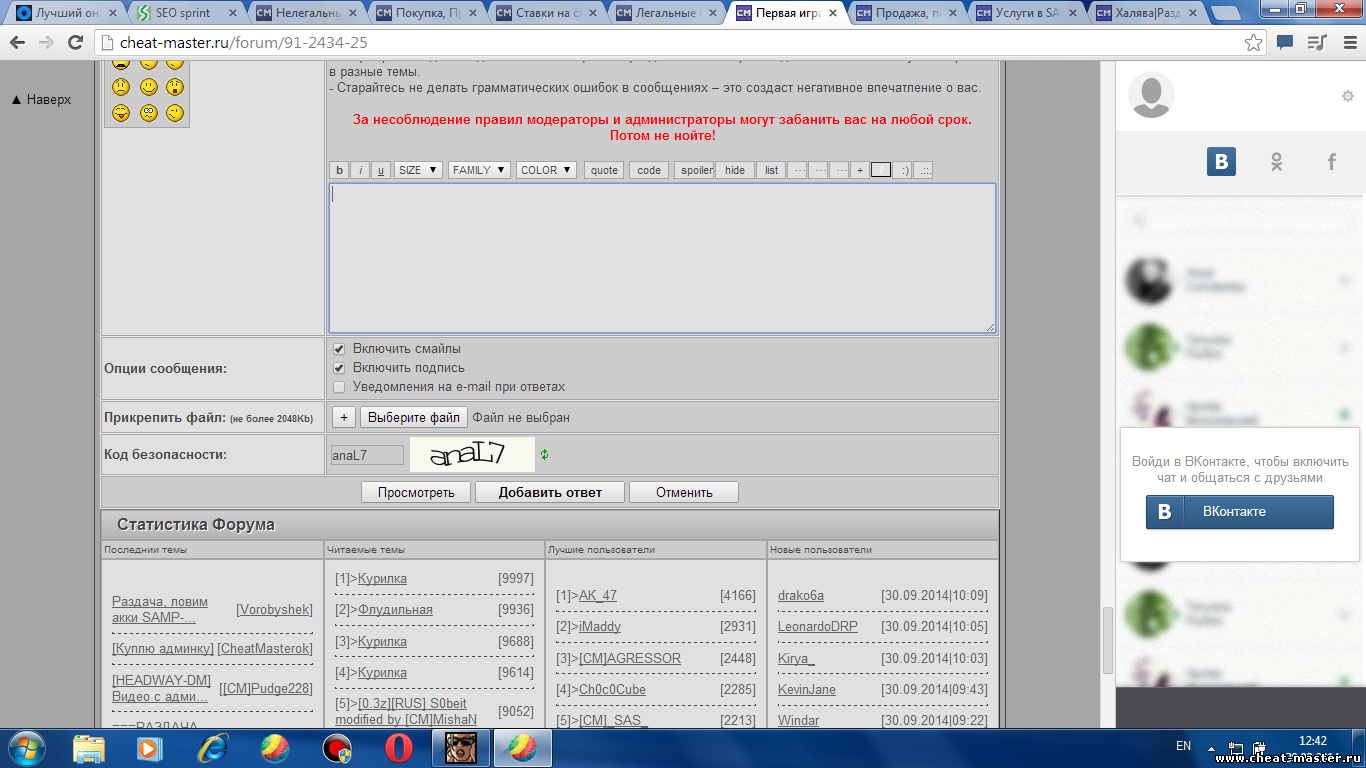Viewport: 1366px width, 768px height.
Task: Click the Facebook icon in sidebar
Action: pos(1331,162)
